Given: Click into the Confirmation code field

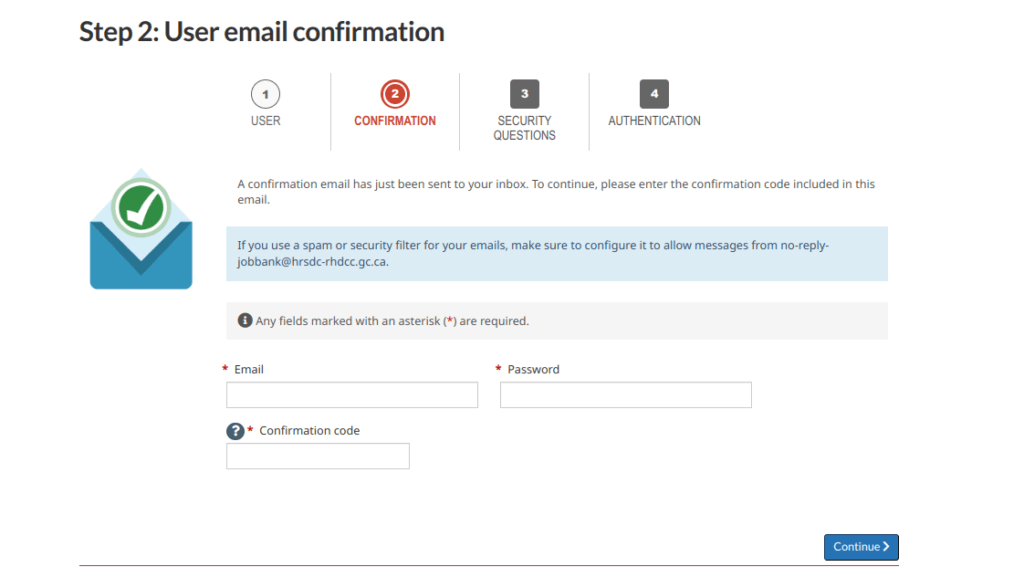Looking at the screenshot, I should pyautogui.click(x=318, y=456).
